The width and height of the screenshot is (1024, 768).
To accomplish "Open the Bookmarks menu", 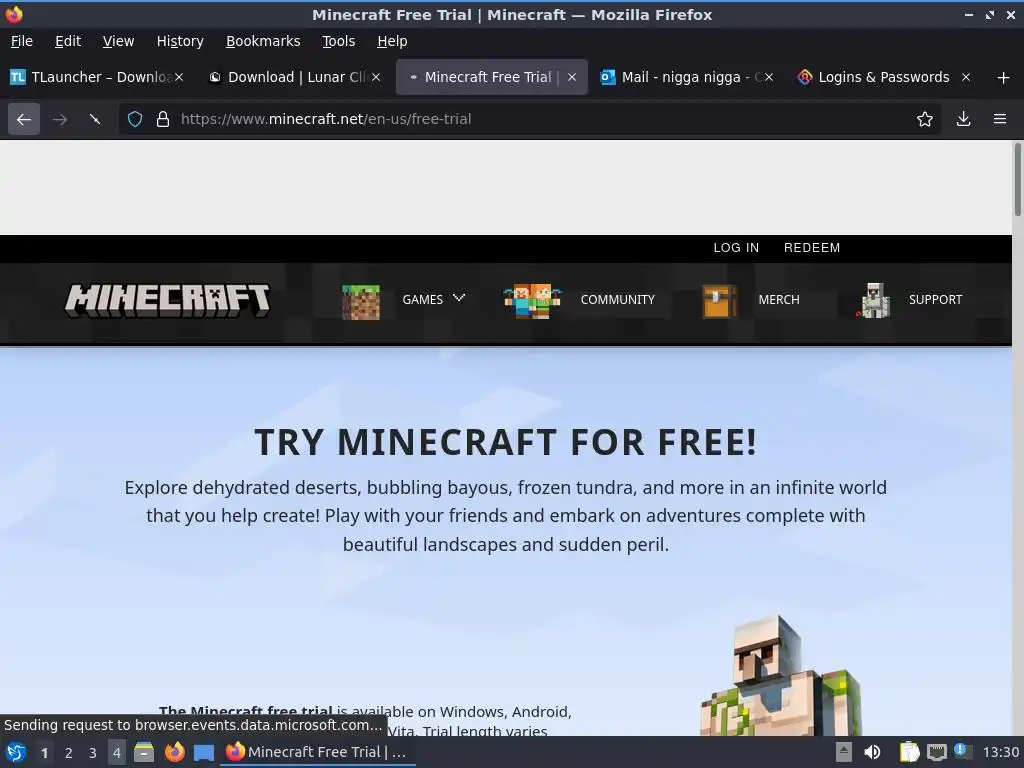I will point(263,41).
